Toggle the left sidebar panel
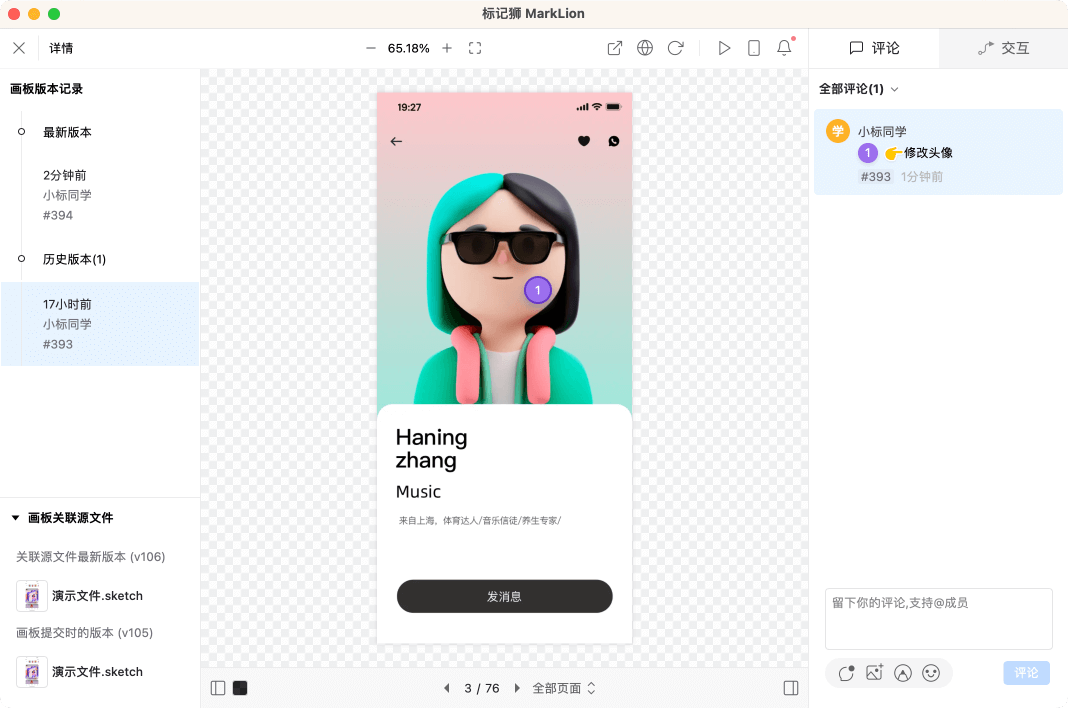 click(218, 688)
